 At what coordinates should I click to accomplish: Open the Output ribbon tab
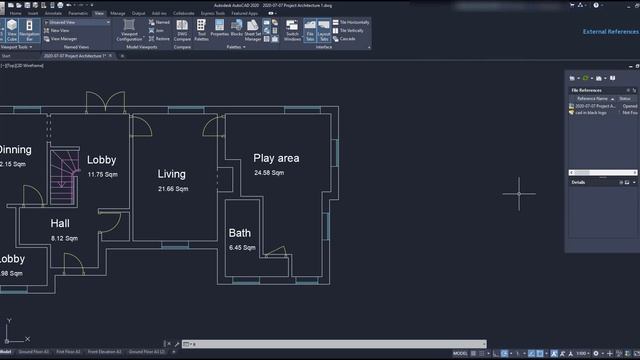(x=138, y=13)
